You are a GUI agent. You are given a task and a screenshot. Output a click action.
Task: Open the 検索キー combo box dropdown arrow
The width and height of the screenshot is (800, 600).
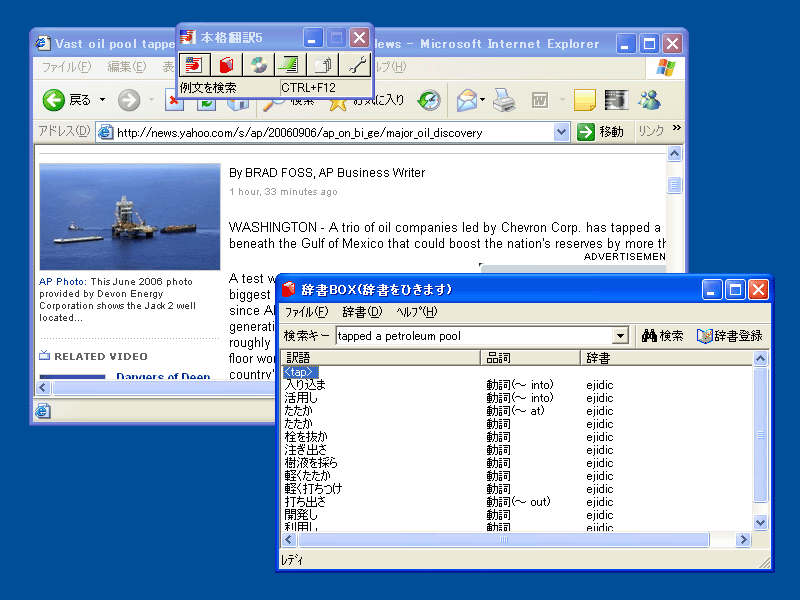coord(620,336)
